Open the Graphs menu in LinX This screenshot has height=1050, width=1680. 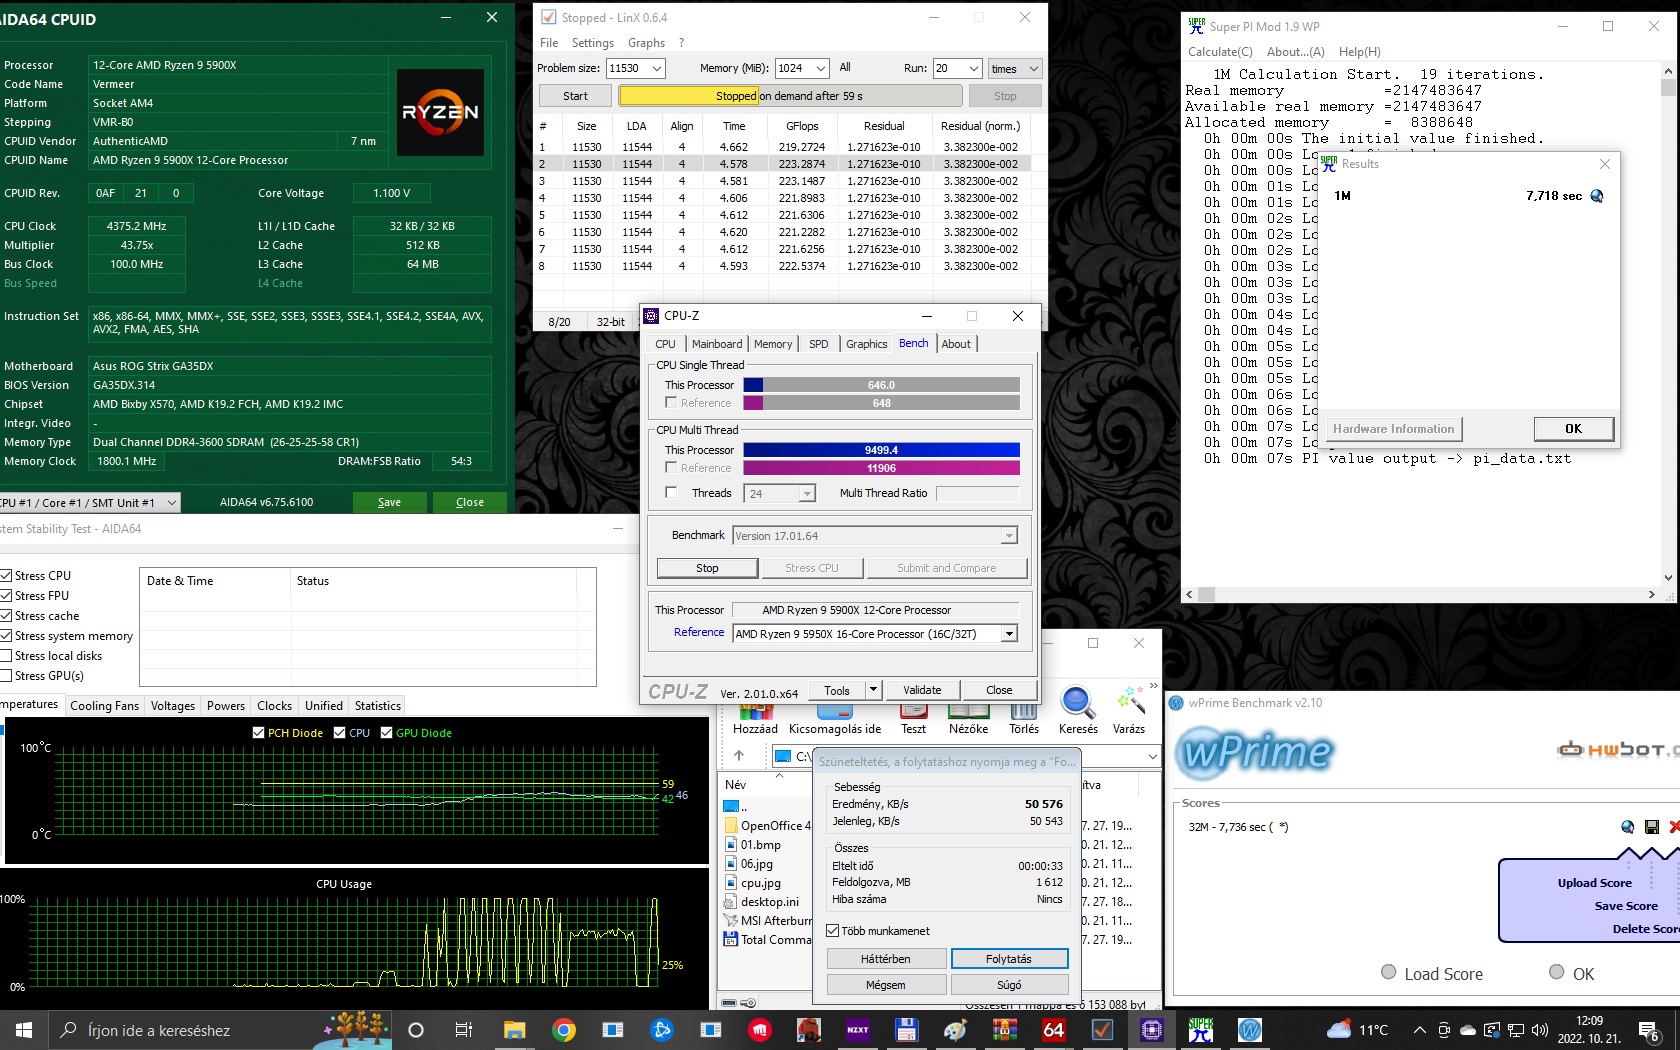(x=646, y=43)
